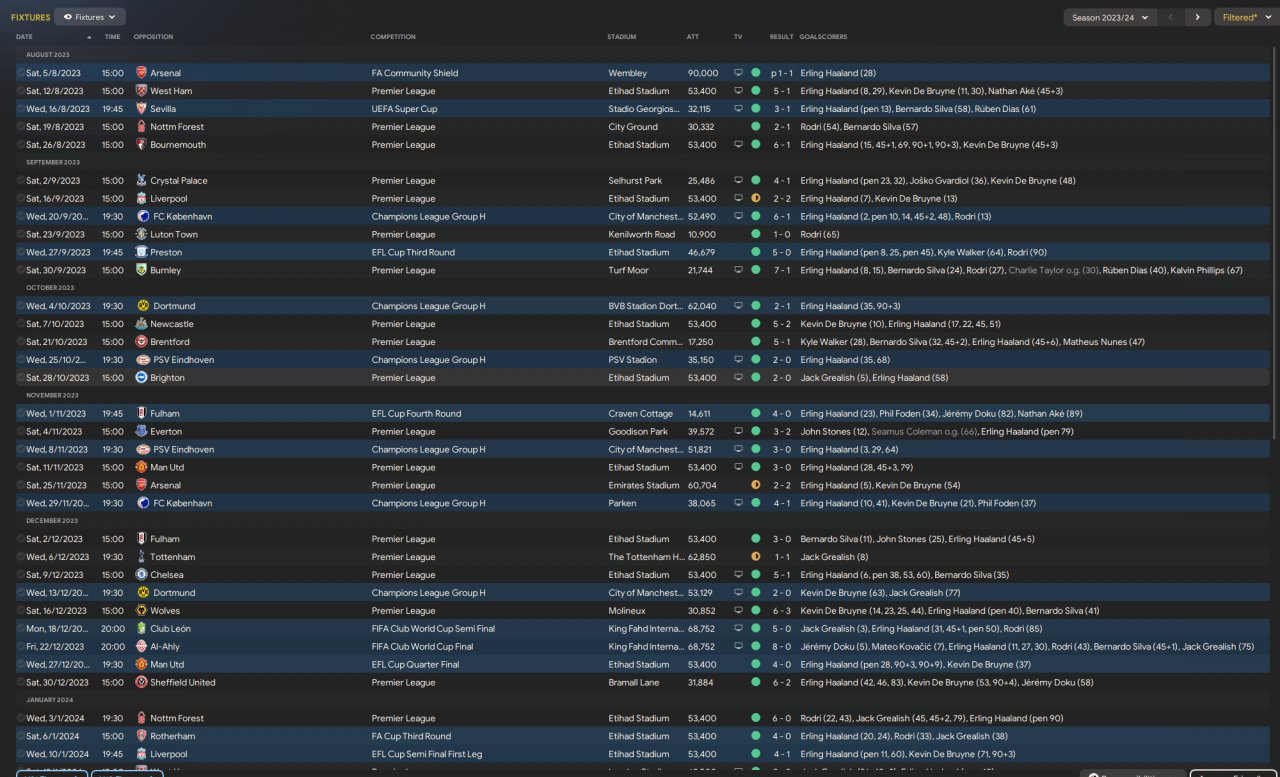Sort fixtures by the STADIUM column header
Viewport: 1280px width, 777px height.
(621, 37)
